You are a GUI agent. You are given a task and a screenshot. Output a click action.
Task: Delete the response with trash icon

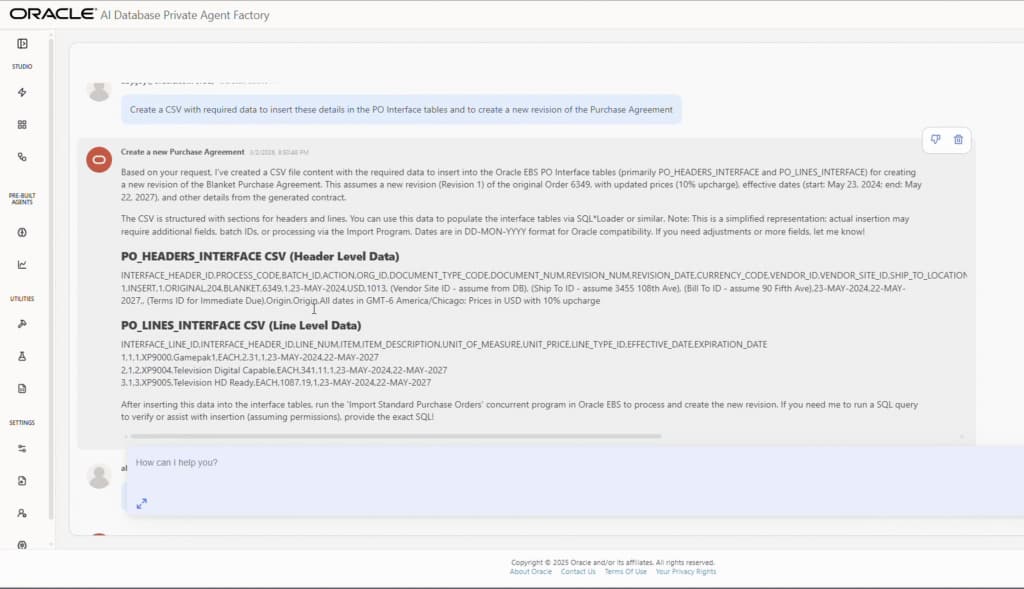(958, 139)
